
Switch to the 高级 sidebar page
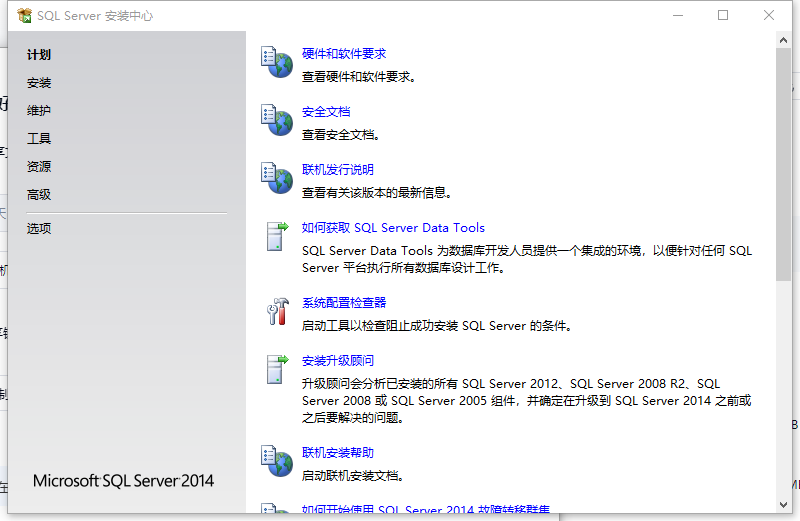point(39,194)
